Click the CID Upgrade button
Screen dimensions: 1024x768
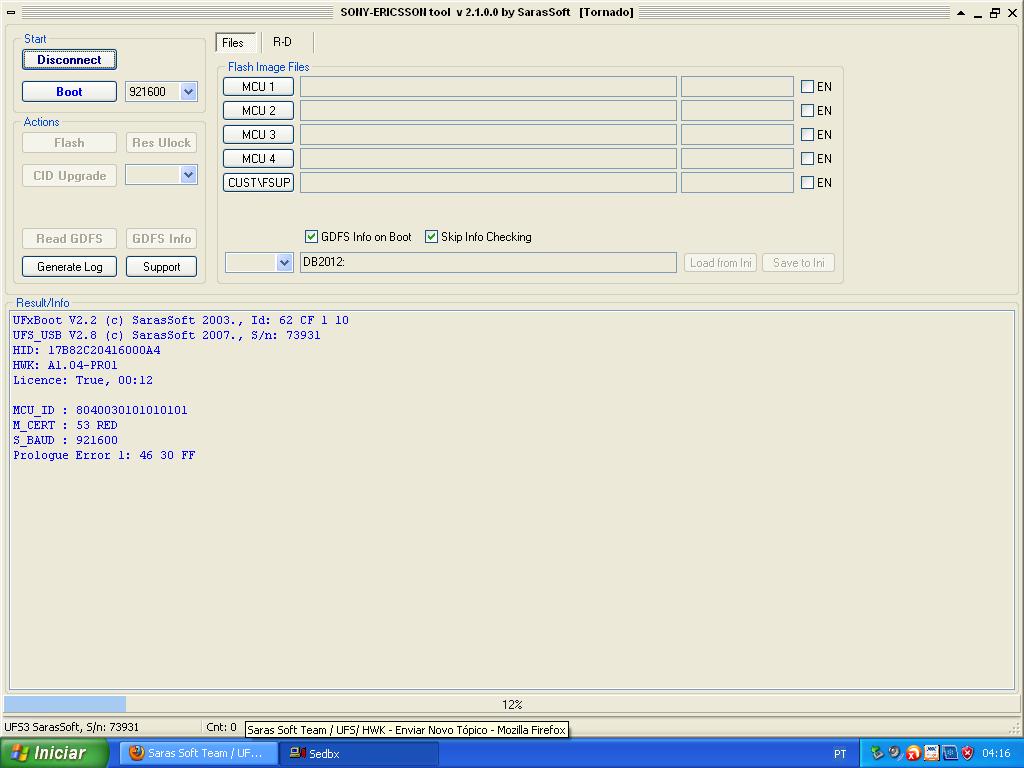pos(69,175)
